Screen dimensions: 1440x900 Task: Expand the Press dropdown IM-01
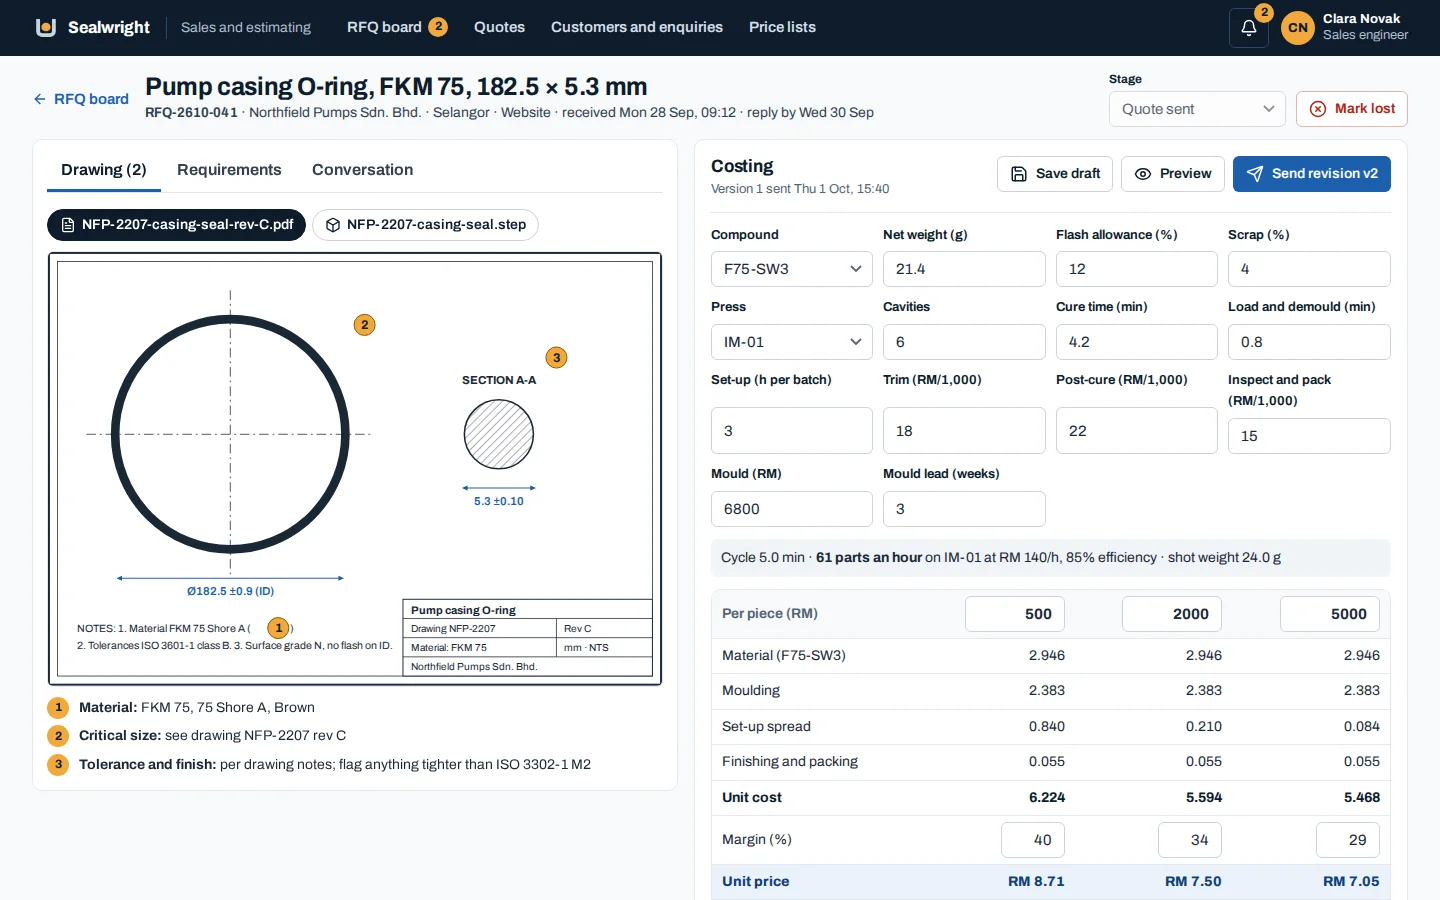(x=792, y=342)
